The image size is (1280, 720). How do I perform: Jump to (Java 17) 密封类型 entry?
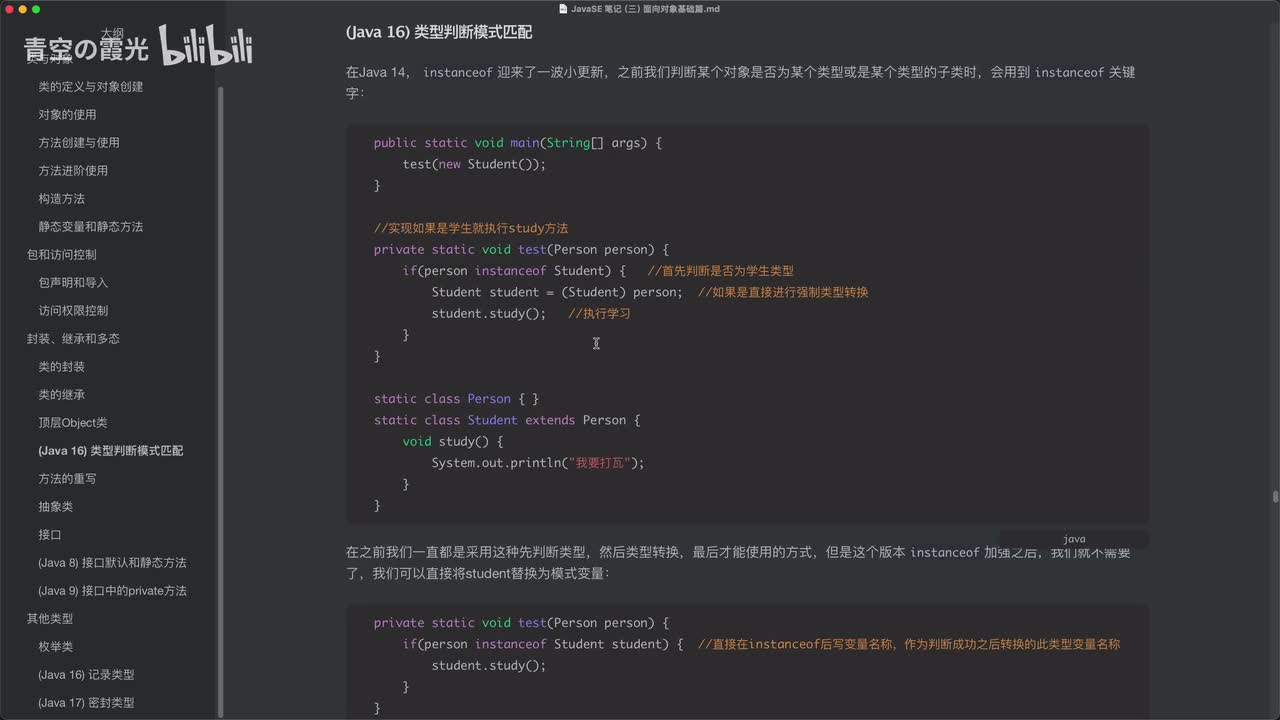[x=86, y=703]
